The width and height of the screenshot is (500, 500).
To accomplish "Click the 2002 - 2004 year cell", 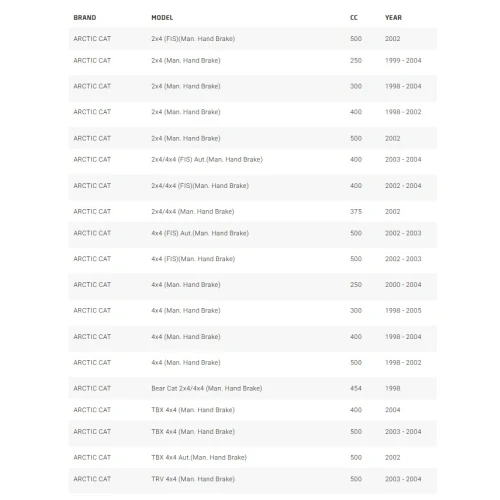I will point(403,186).
